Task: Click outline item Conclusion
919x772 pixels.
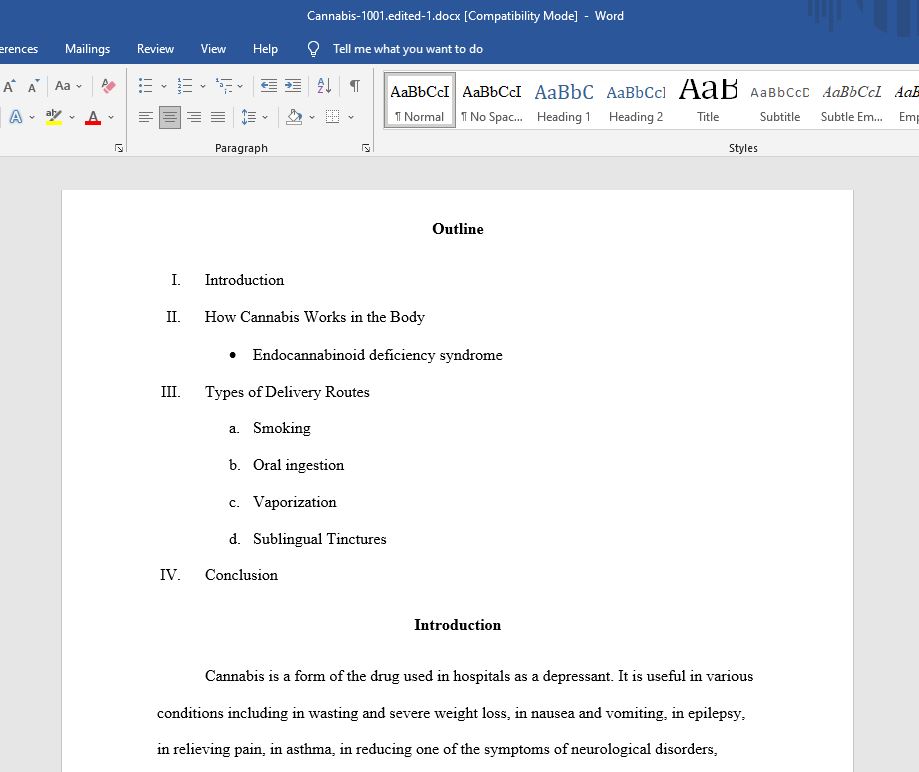Action: tap(241, 575)
